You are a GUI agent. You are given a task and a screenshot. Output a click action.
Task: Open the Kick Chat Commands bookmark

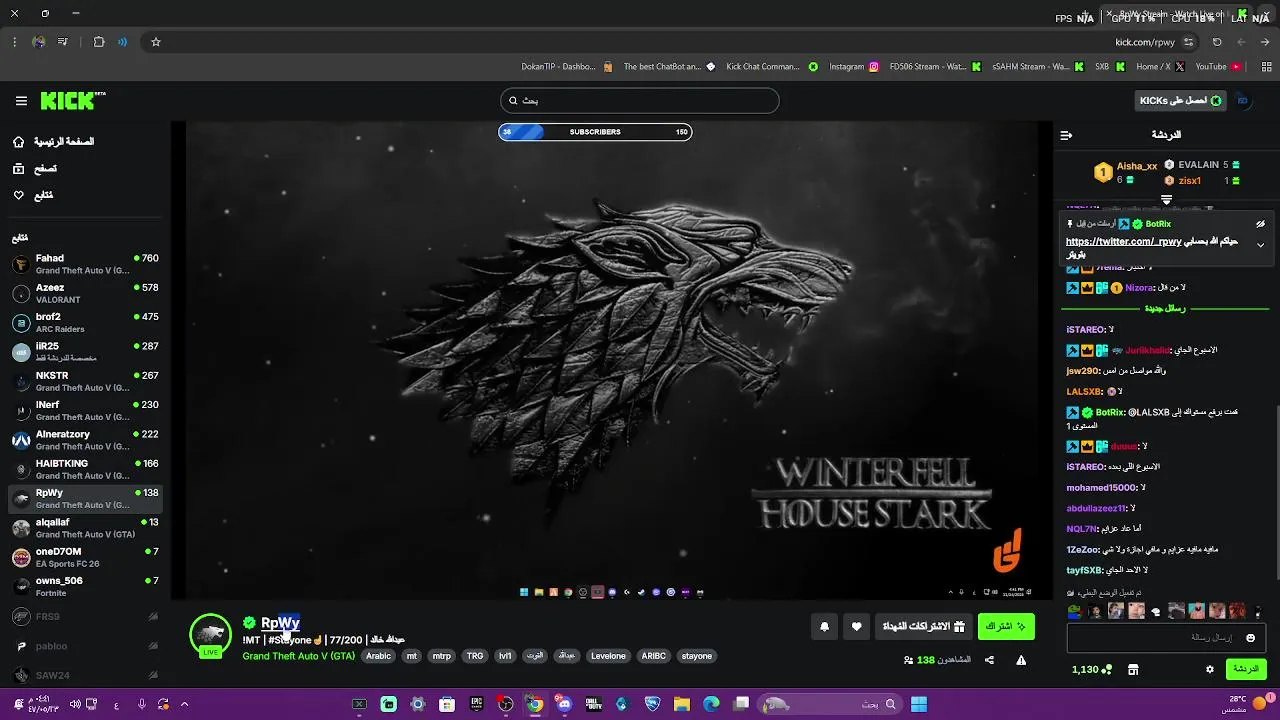coord(771,67)
